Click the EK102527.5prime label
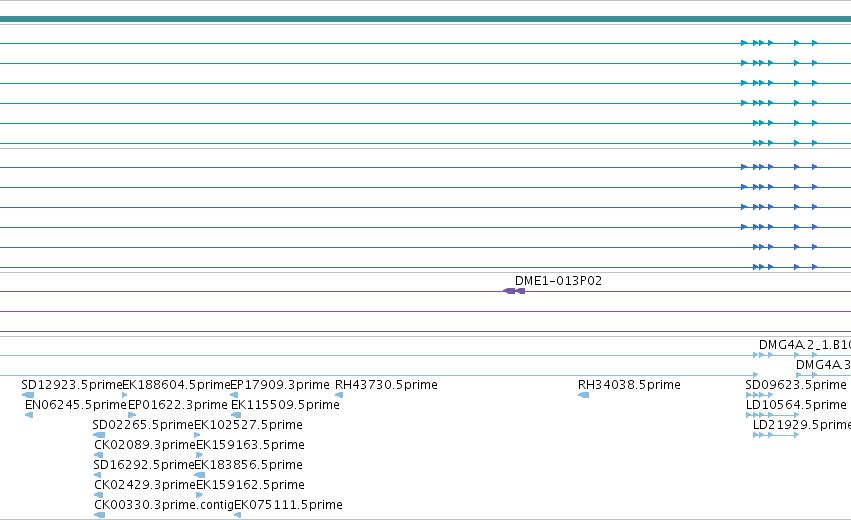The image size is (851, 520). click(x=248, y=425)
